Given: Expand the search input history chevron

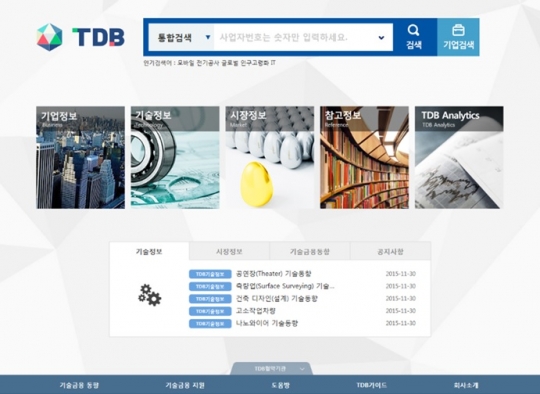Looking at the screenshot, I should pyautogui.click(x=381, y=38).
